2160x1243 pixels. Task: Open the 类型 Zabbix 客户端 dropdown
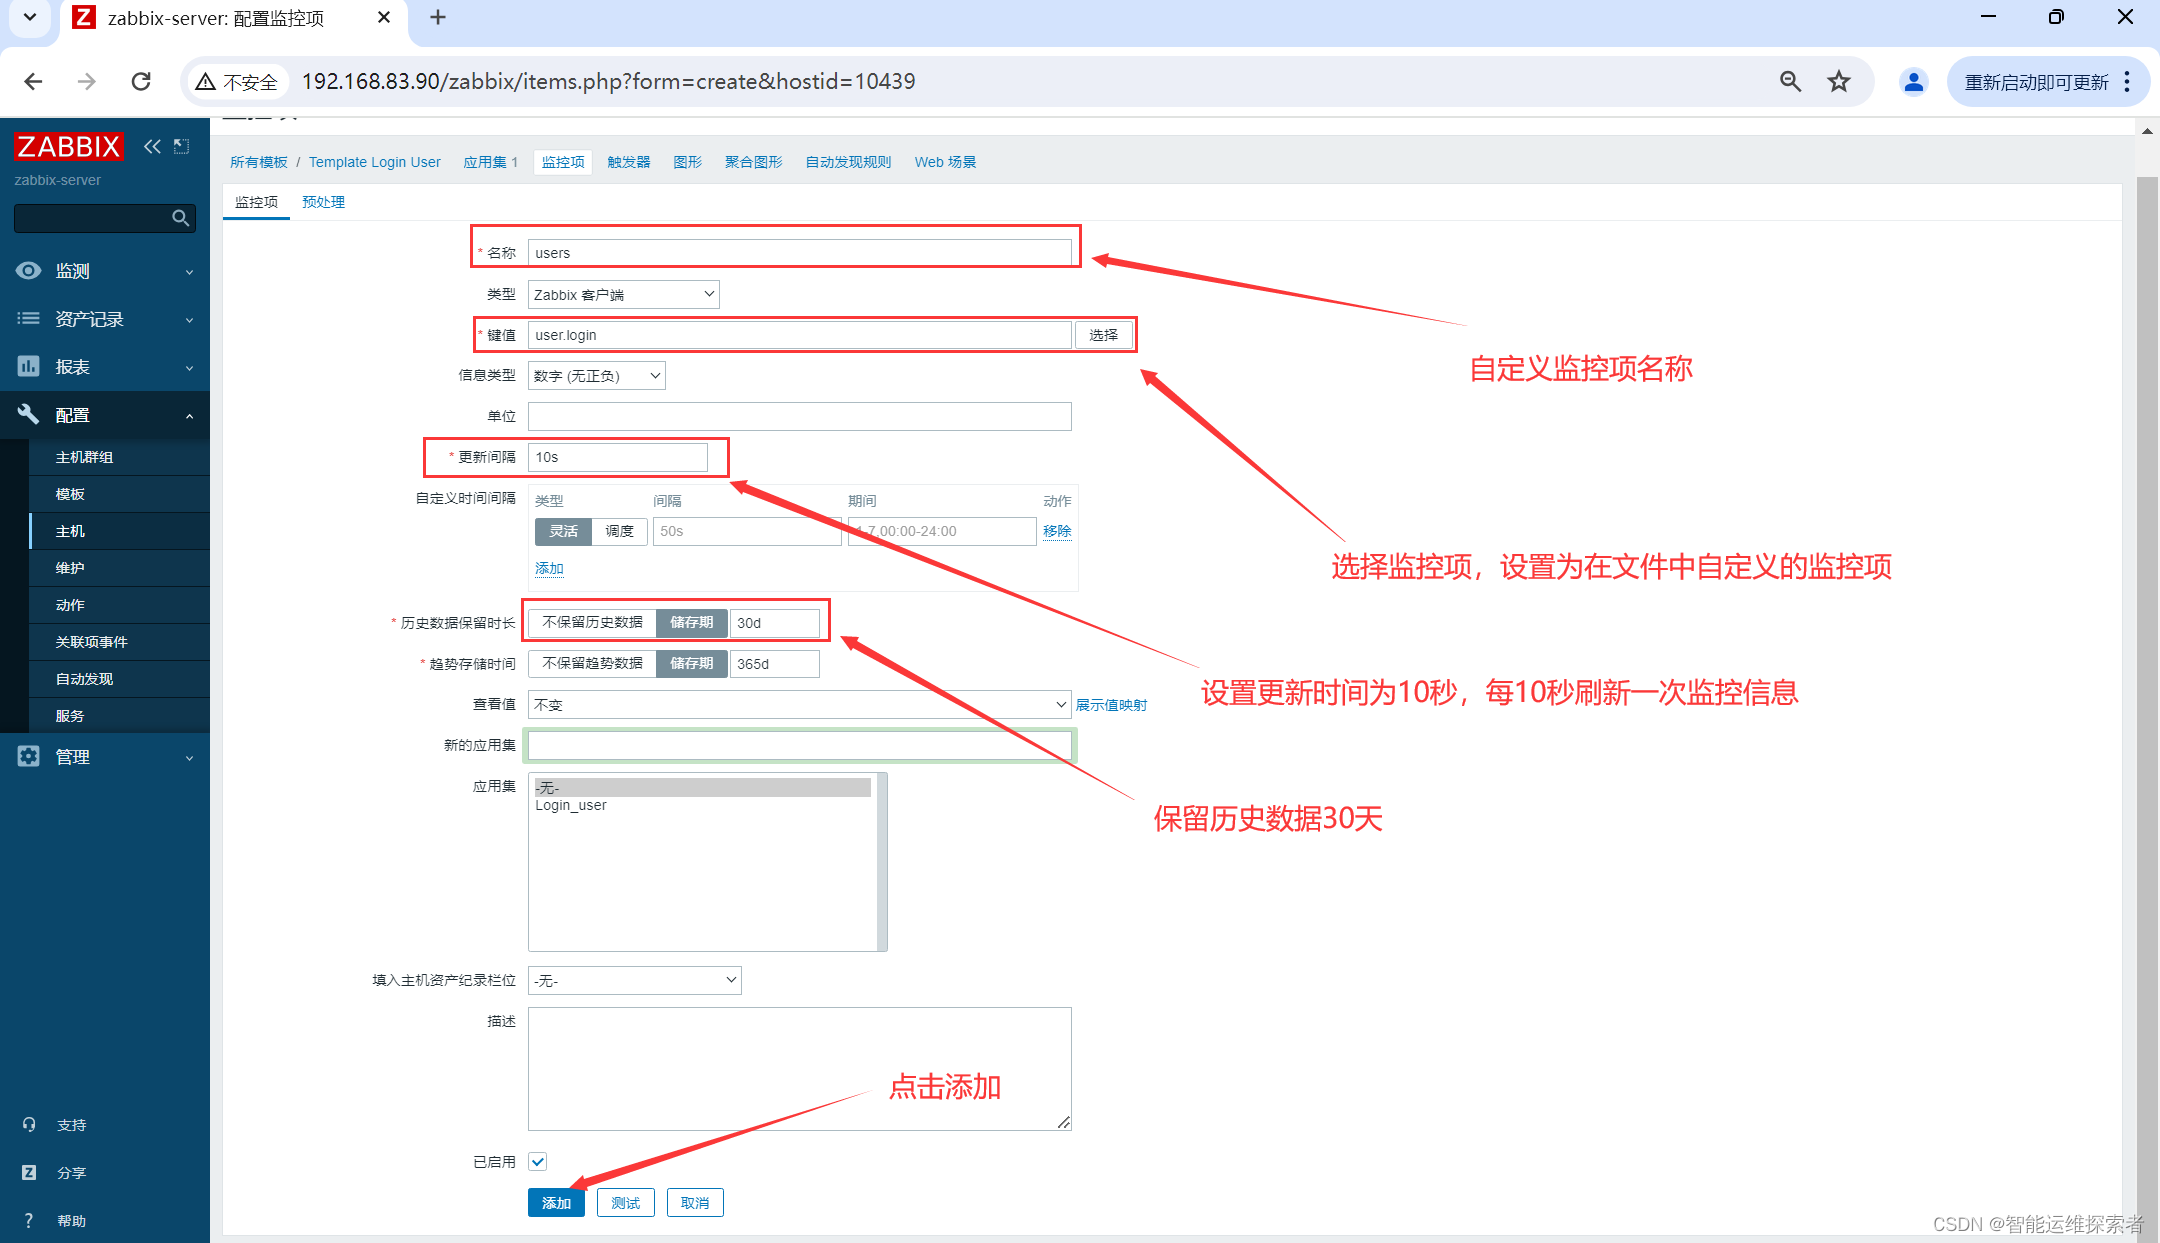623,295
